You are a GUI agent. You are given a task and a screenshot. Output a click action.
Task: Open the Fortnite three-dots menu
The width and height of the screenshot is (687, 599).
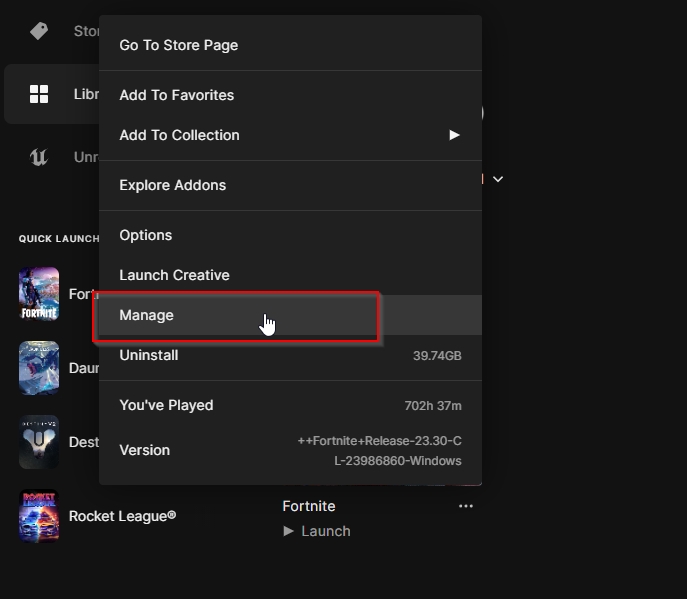pyautogui.click(x=466, y=506)
